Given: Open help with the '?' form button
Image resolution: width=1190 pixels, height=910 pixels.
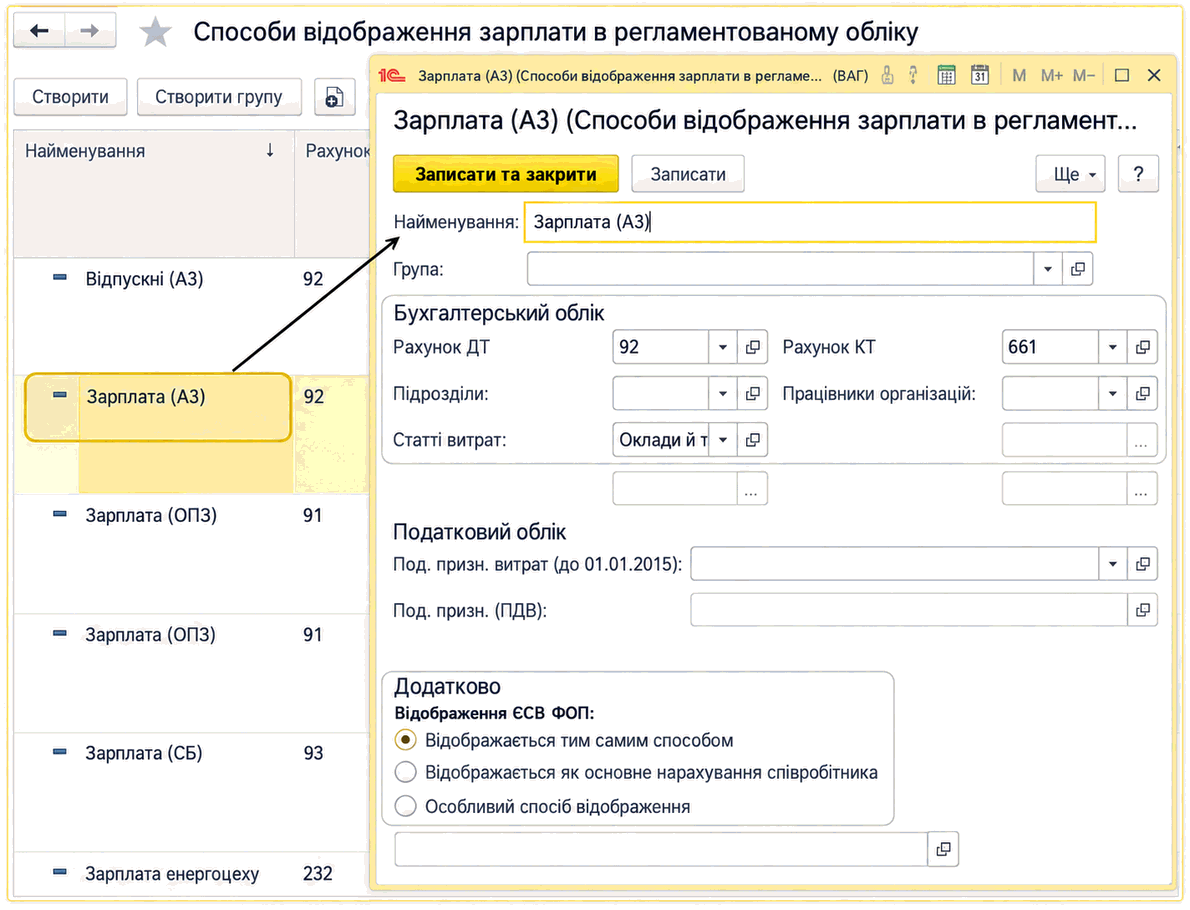Looking at the screenshot, I should (1138, 174).
